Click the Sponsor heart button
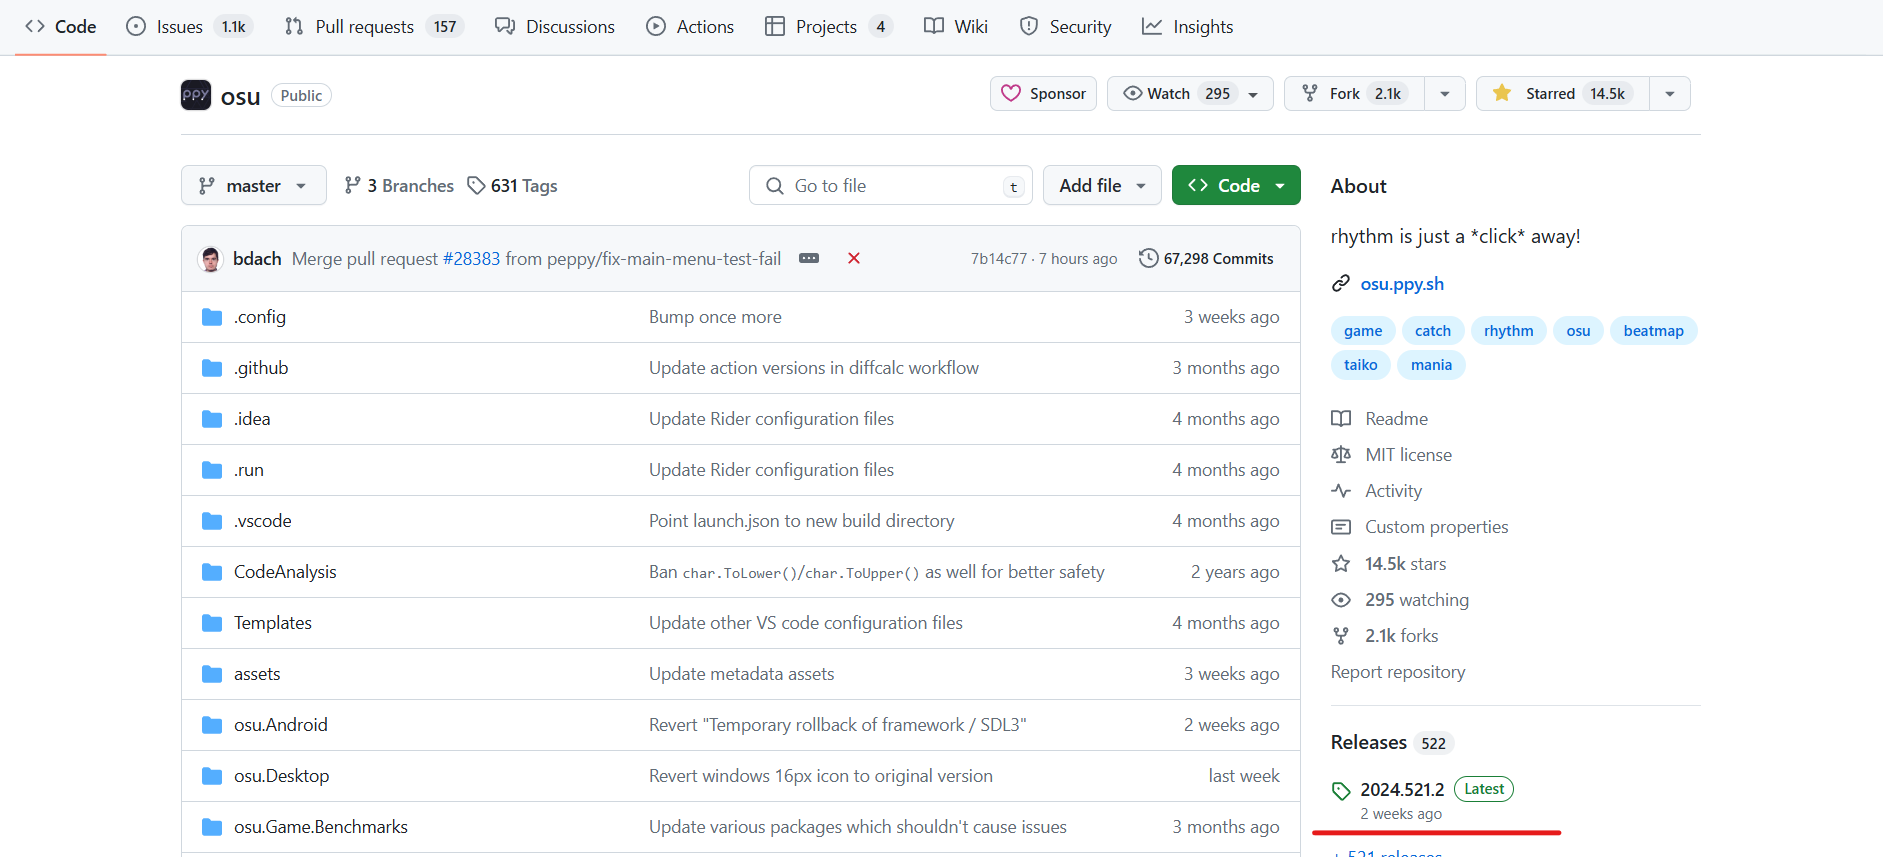 (1043, 94)
